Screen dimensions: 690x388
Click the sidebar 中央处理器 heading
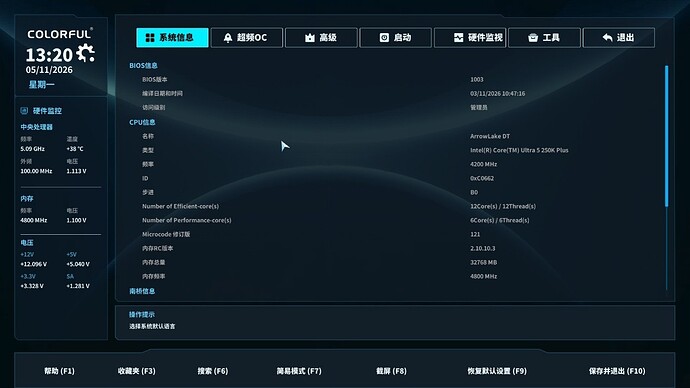pyautogui.click(x=37, y=127)
